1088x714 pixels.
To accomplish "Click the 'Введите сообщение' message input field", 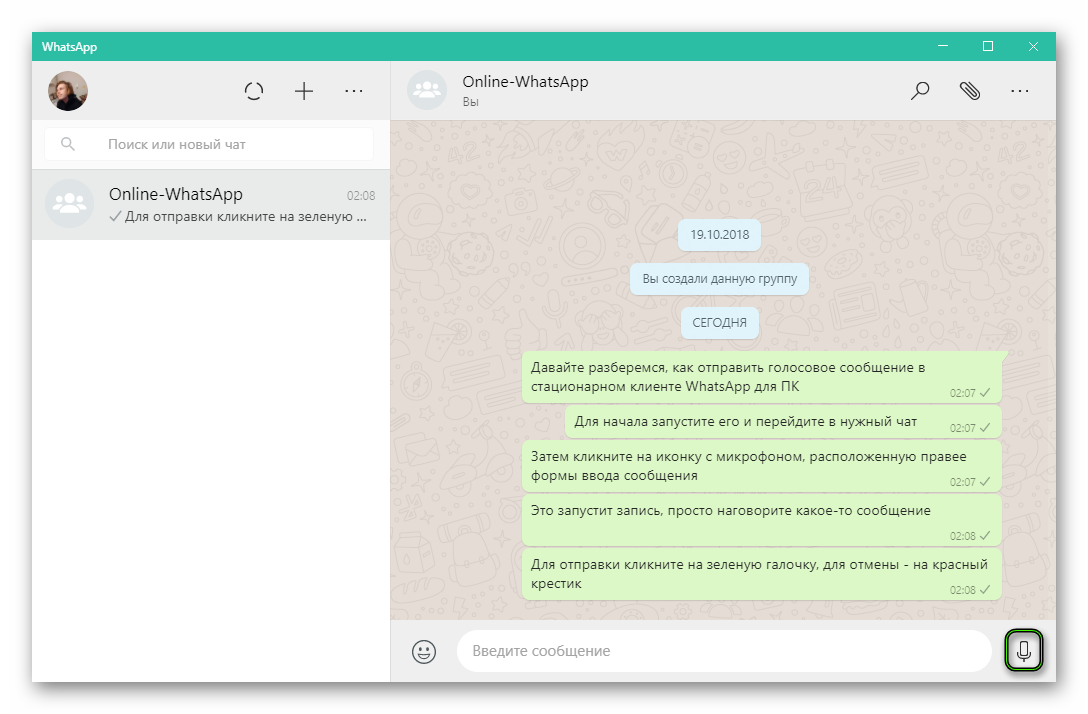I will [724, 651].
